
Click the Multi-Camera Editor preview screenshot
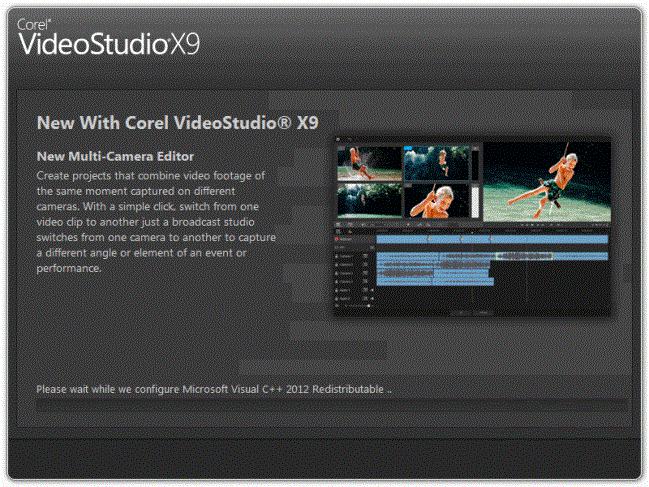(472, 227)
